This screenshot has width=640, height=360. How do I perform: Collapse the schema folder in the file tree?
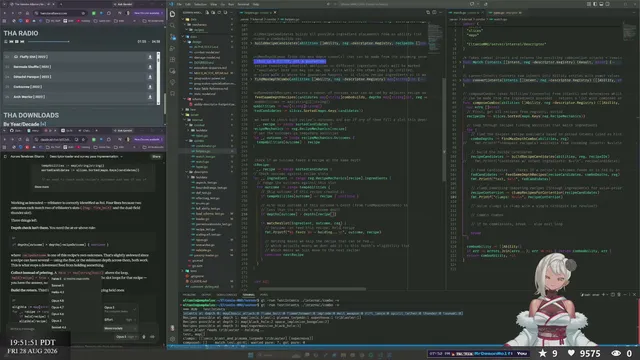click(197, 99)
